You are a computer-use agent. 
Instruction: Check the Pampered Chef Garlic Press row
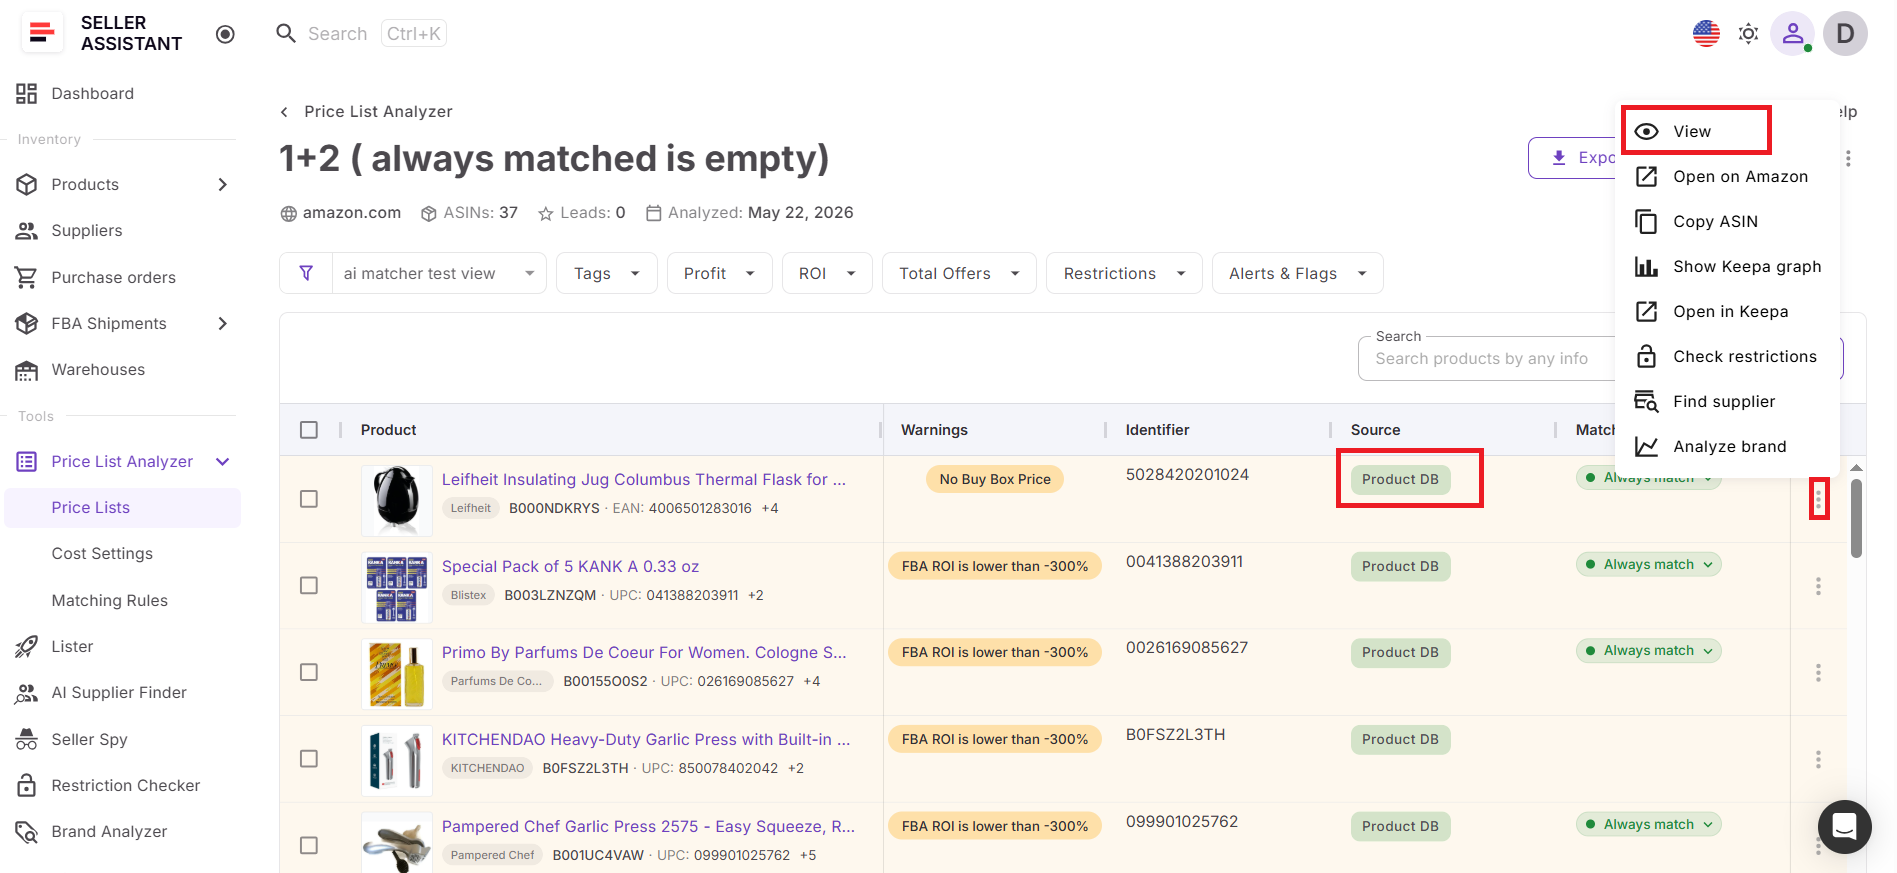[309, 846]
